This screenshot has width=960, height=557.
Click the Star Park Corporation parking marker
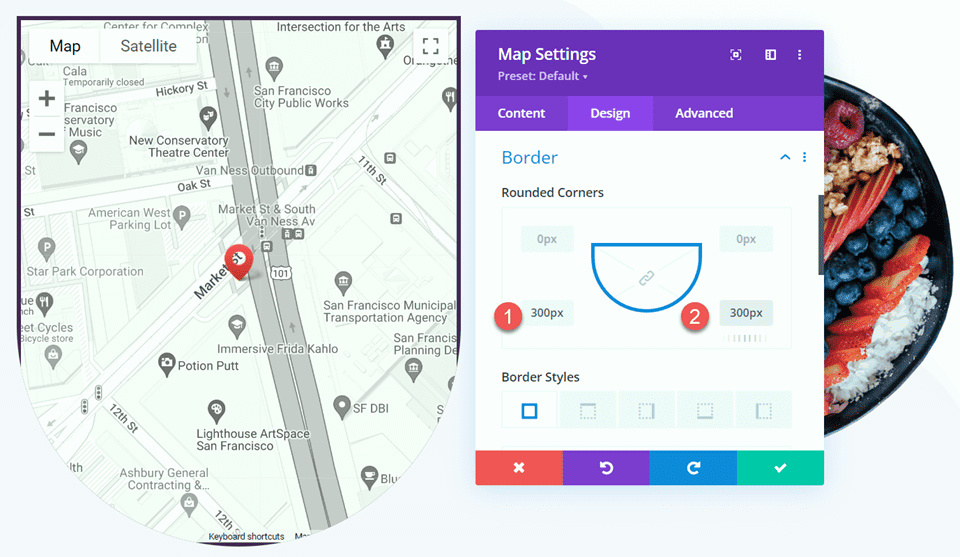point(47,250)
